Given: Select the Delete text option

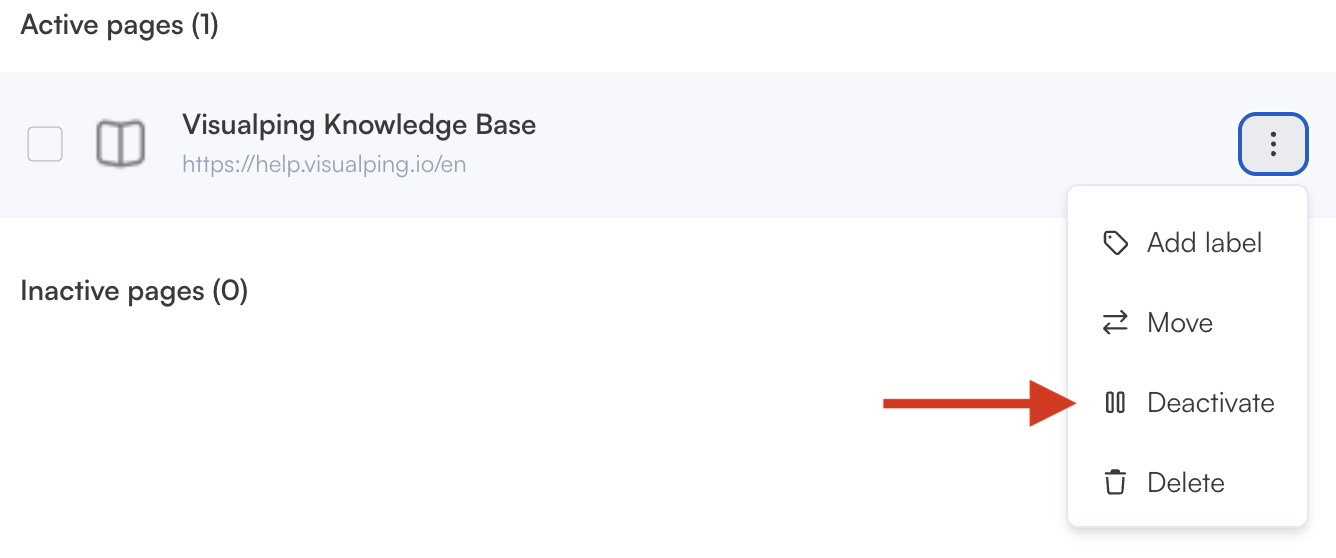Looking at the screenshot, I should pos(1186,483).
